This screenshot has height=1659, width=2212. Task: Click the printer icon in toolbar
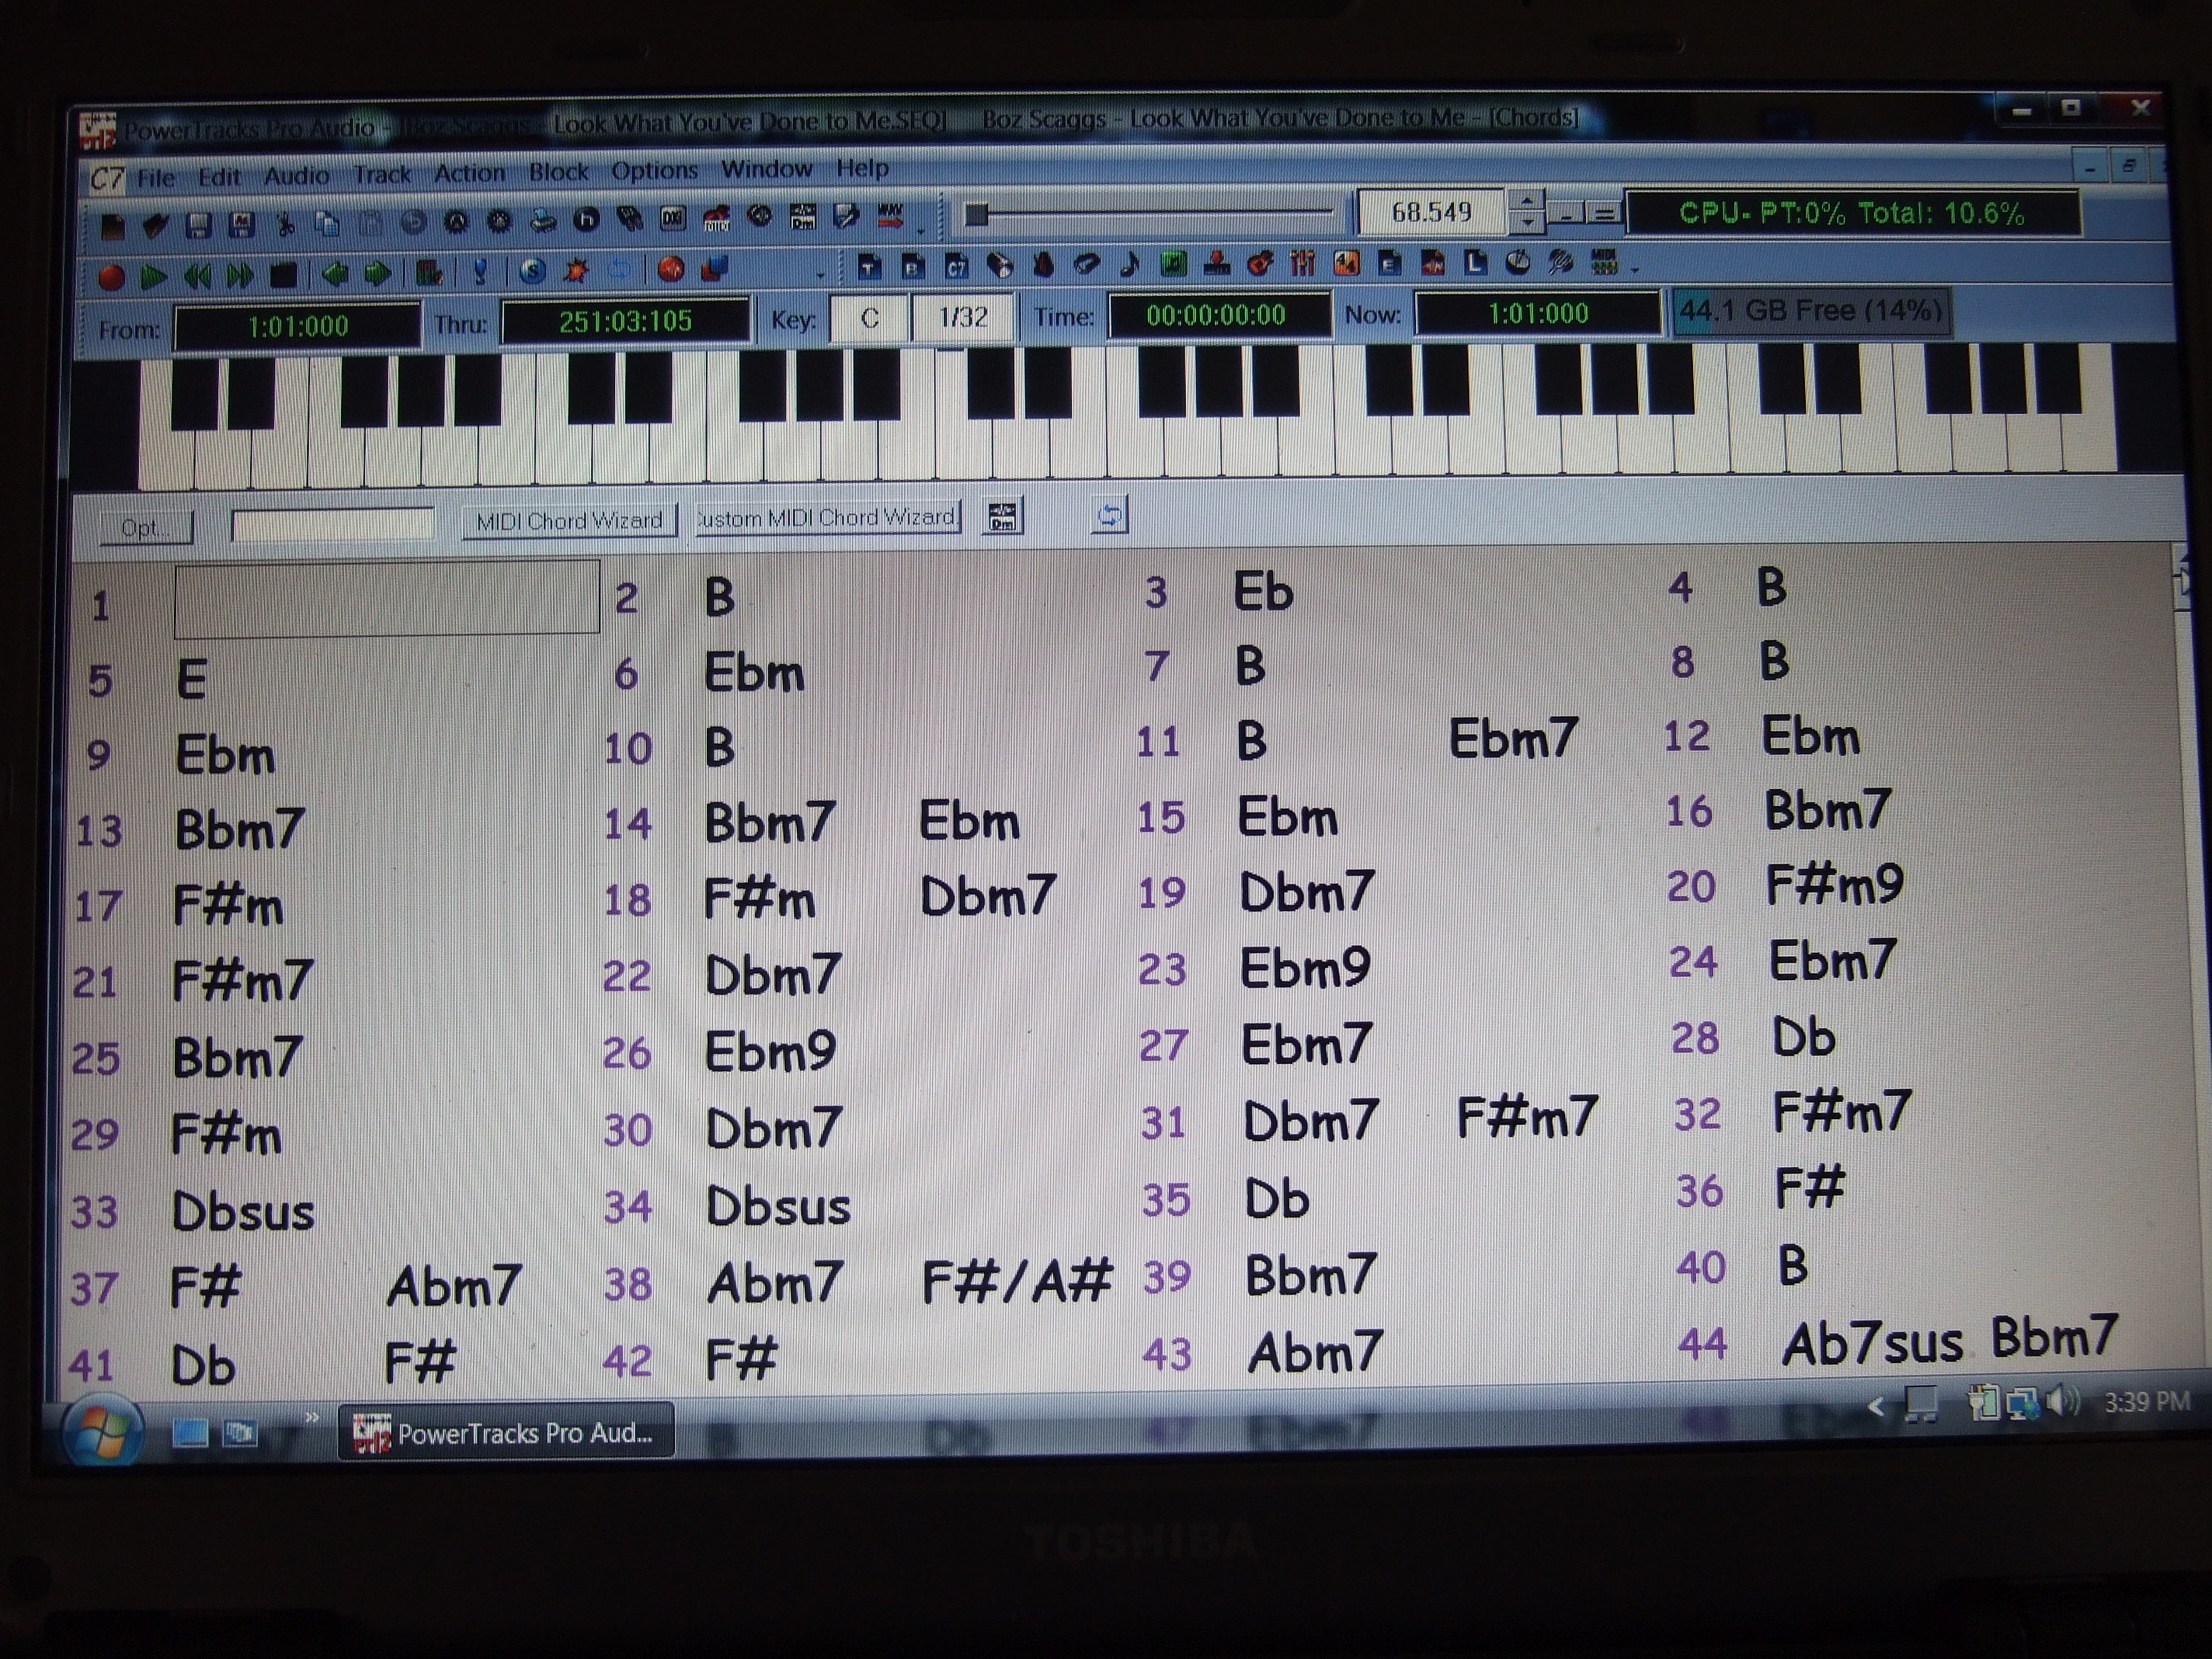coord(543,221)
